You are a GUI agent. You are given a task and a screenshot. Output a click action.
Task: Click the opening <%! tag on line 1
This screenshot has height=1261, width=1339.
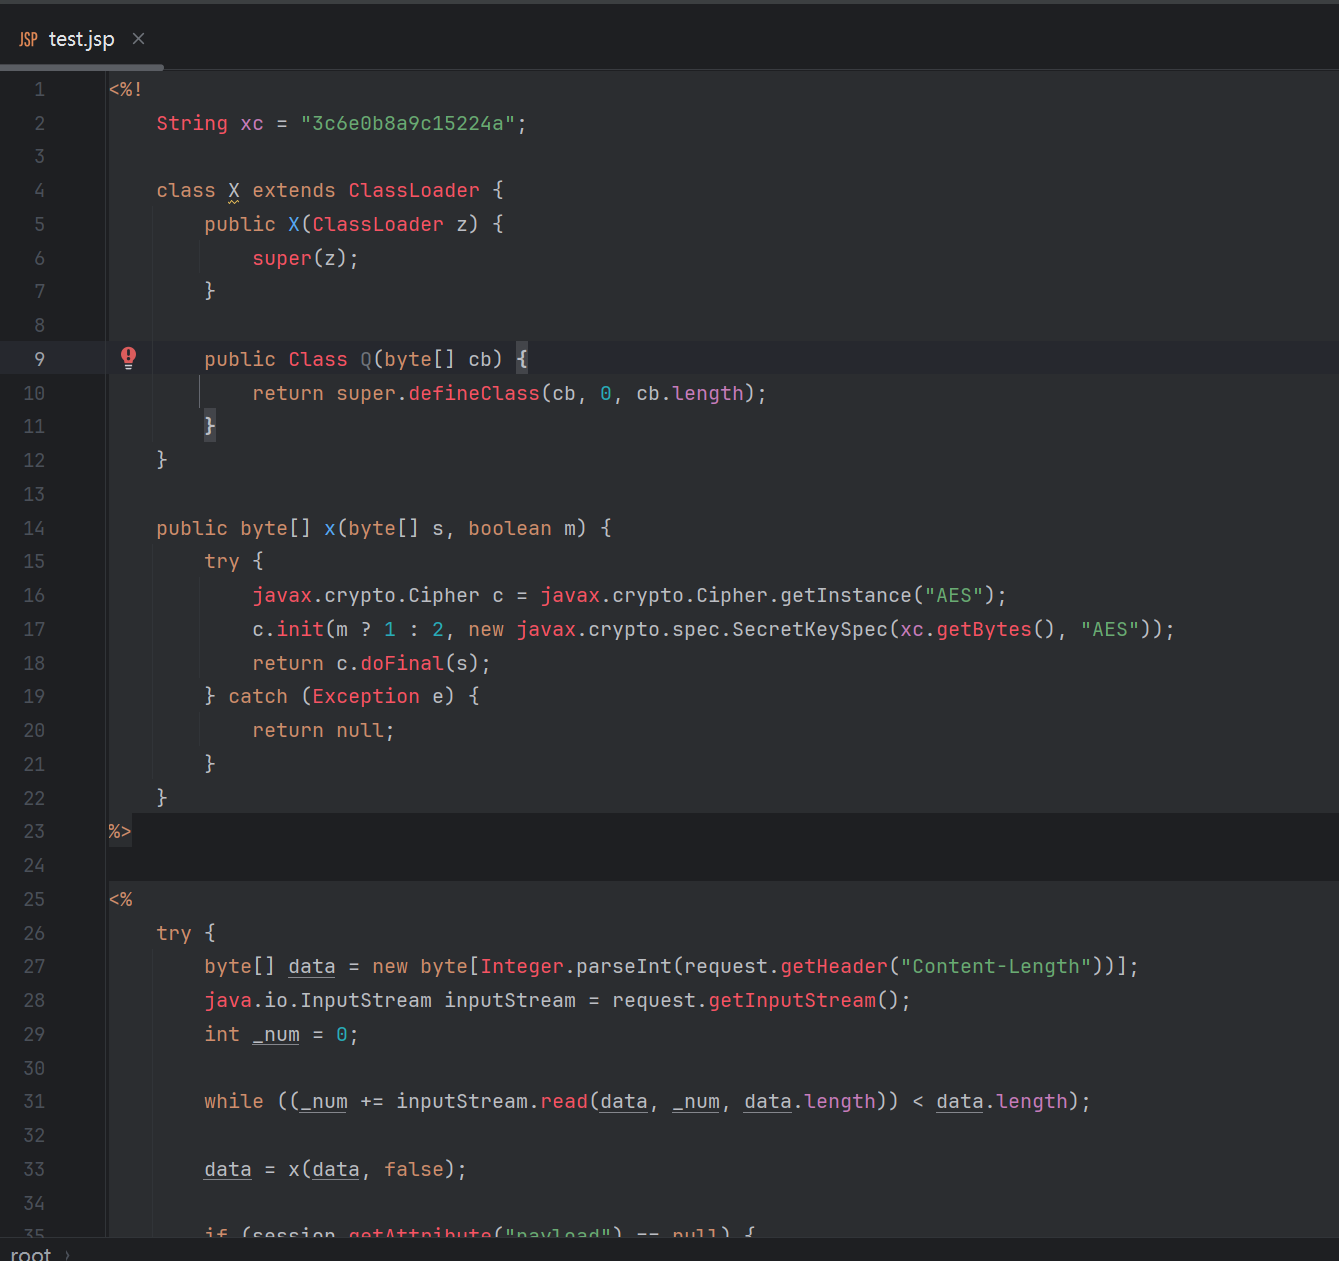(125, 89)
